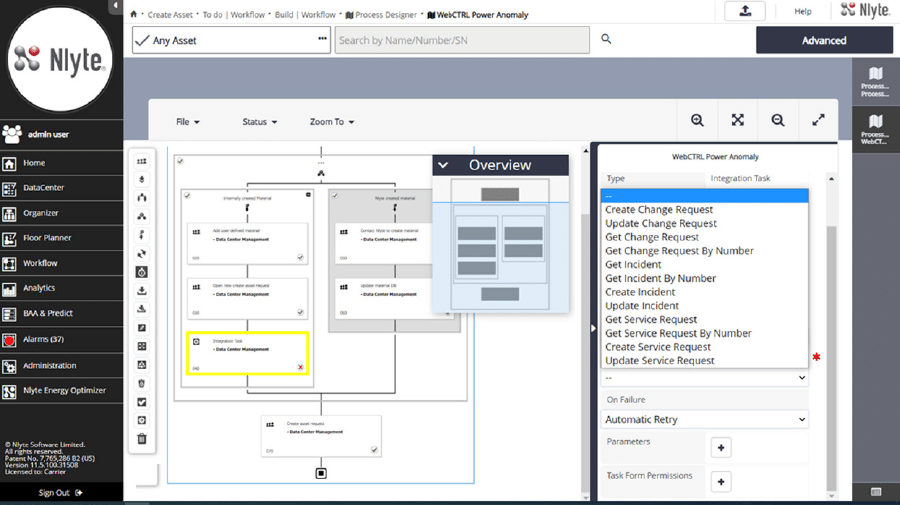
Task: Open the On Failure Automatic Retry dropdown
Action: pyautogui.click(x=703, y=420)
